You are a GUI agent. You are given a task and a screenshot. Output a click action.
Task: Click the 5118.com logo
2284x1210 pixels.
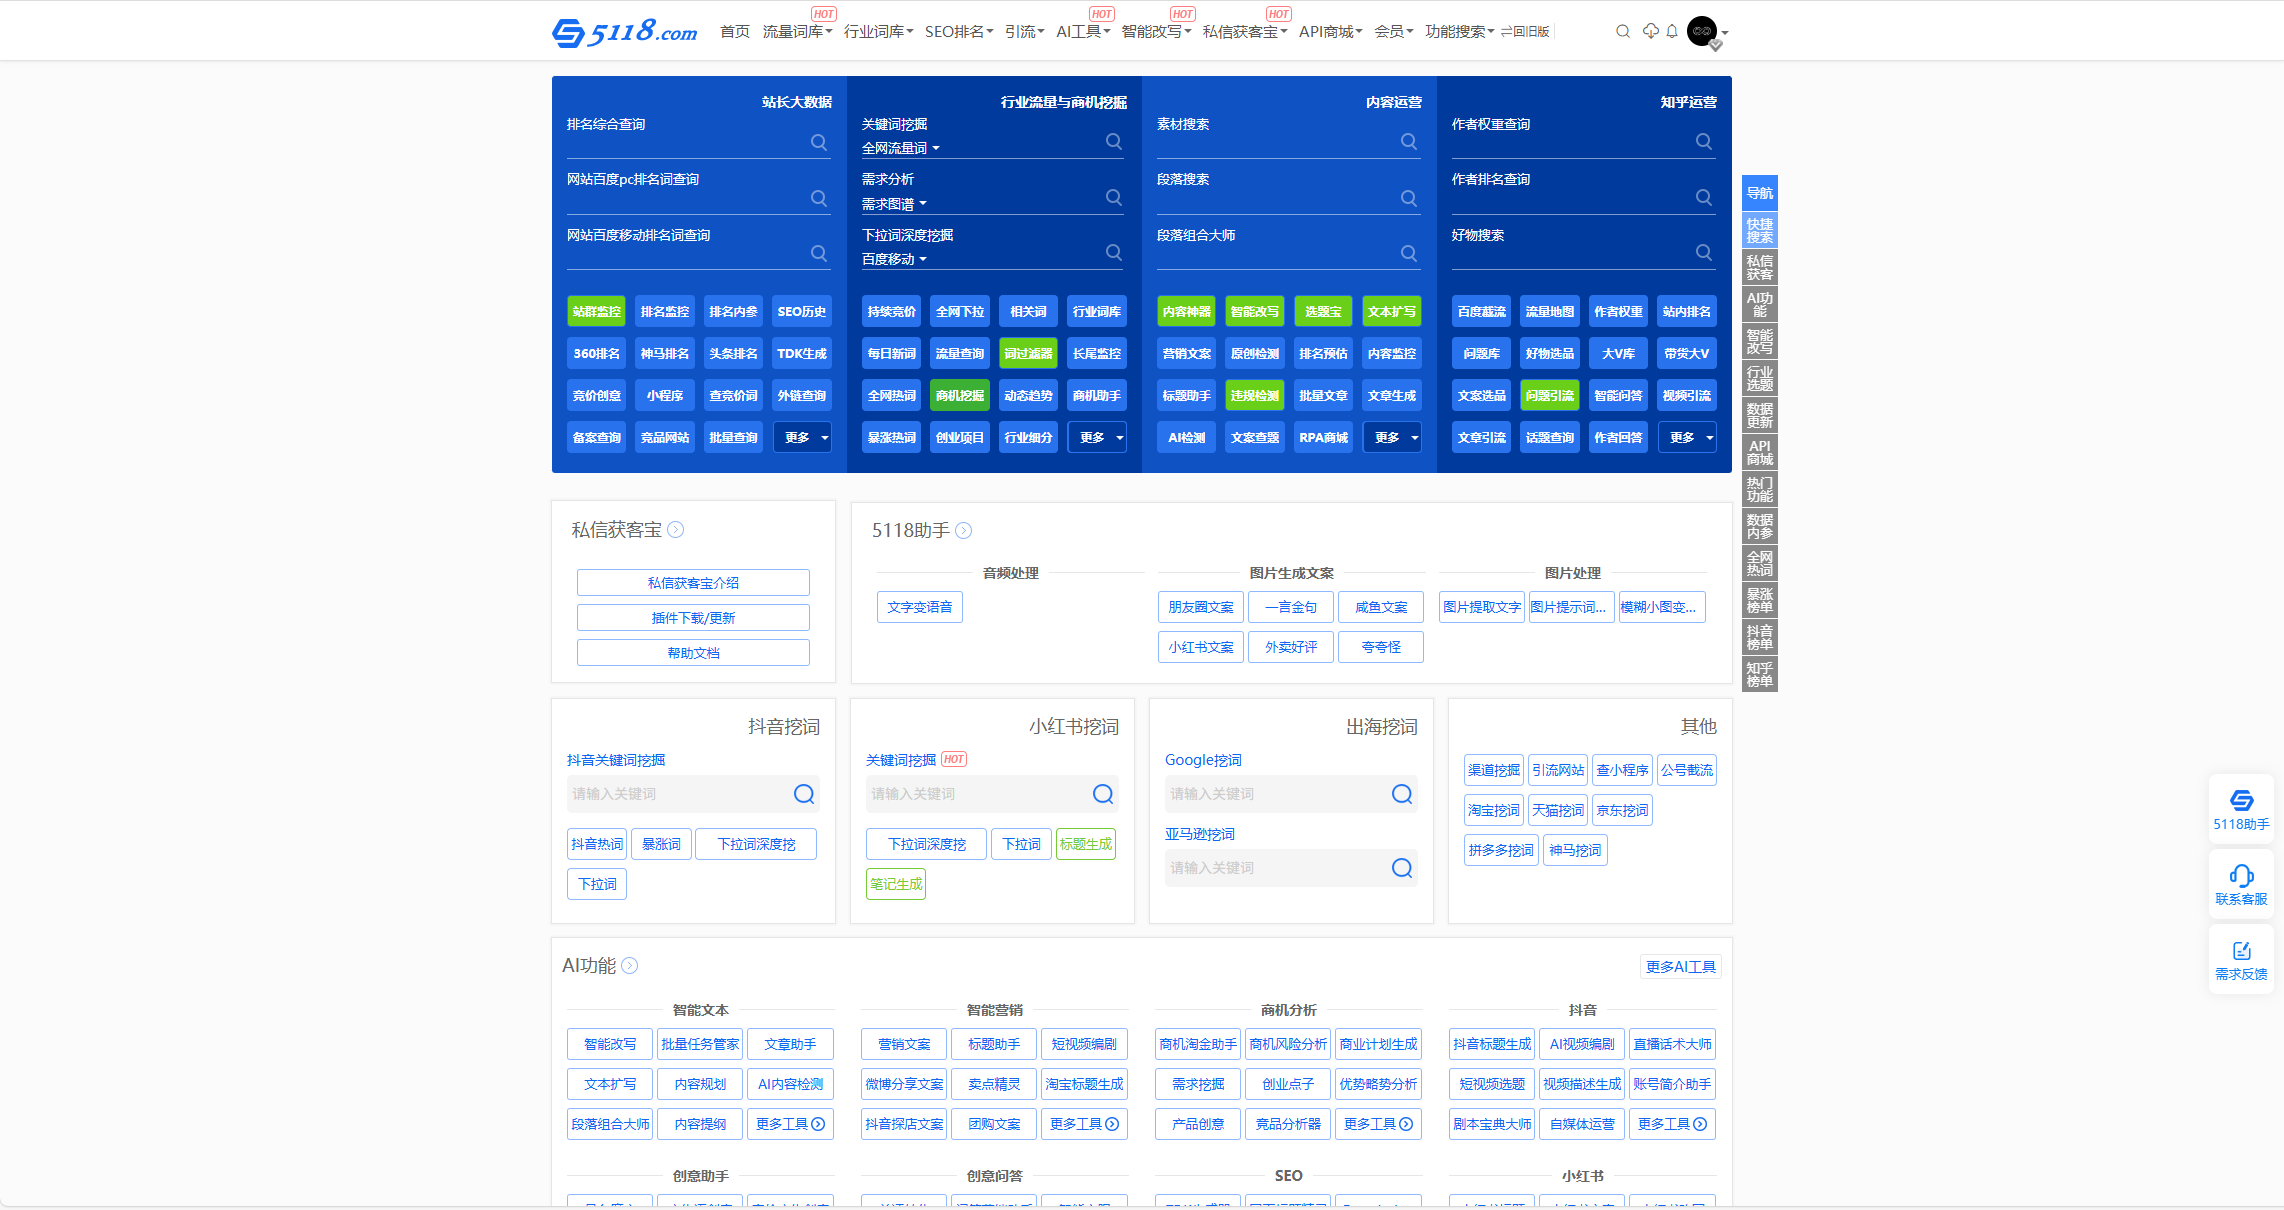pyautogui.click(x=625, y=32)
